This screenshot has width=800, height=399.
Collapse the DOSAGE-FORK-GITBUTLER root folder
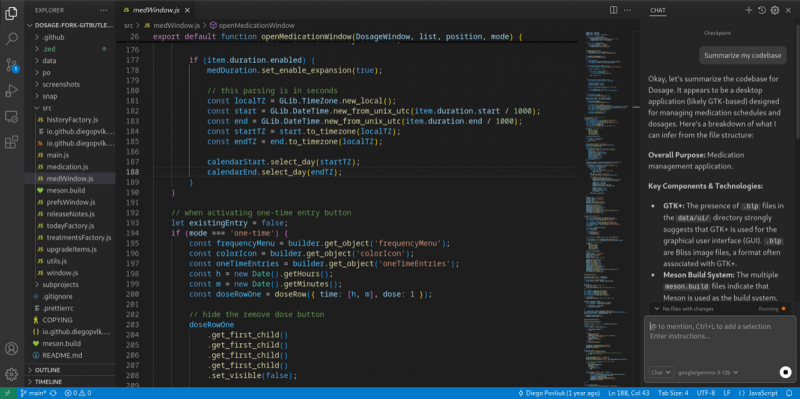point(70,25)
